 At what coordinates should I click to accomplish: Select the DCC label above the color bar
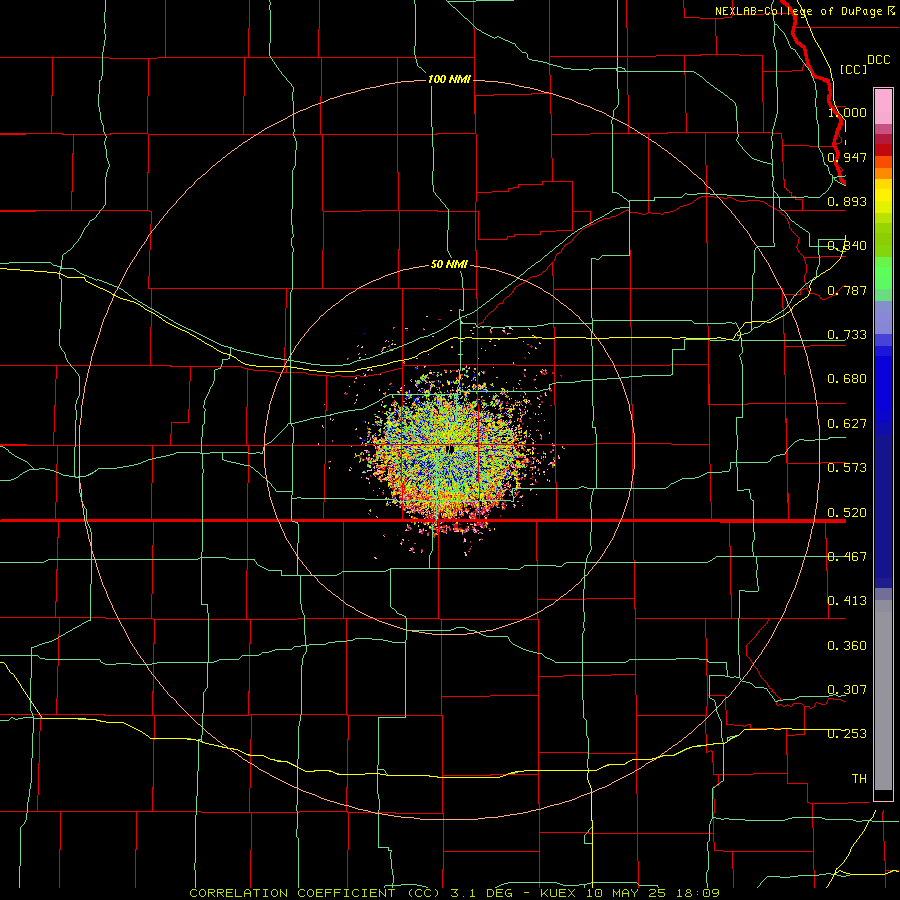pyautogui.click(x=878, y=60)
